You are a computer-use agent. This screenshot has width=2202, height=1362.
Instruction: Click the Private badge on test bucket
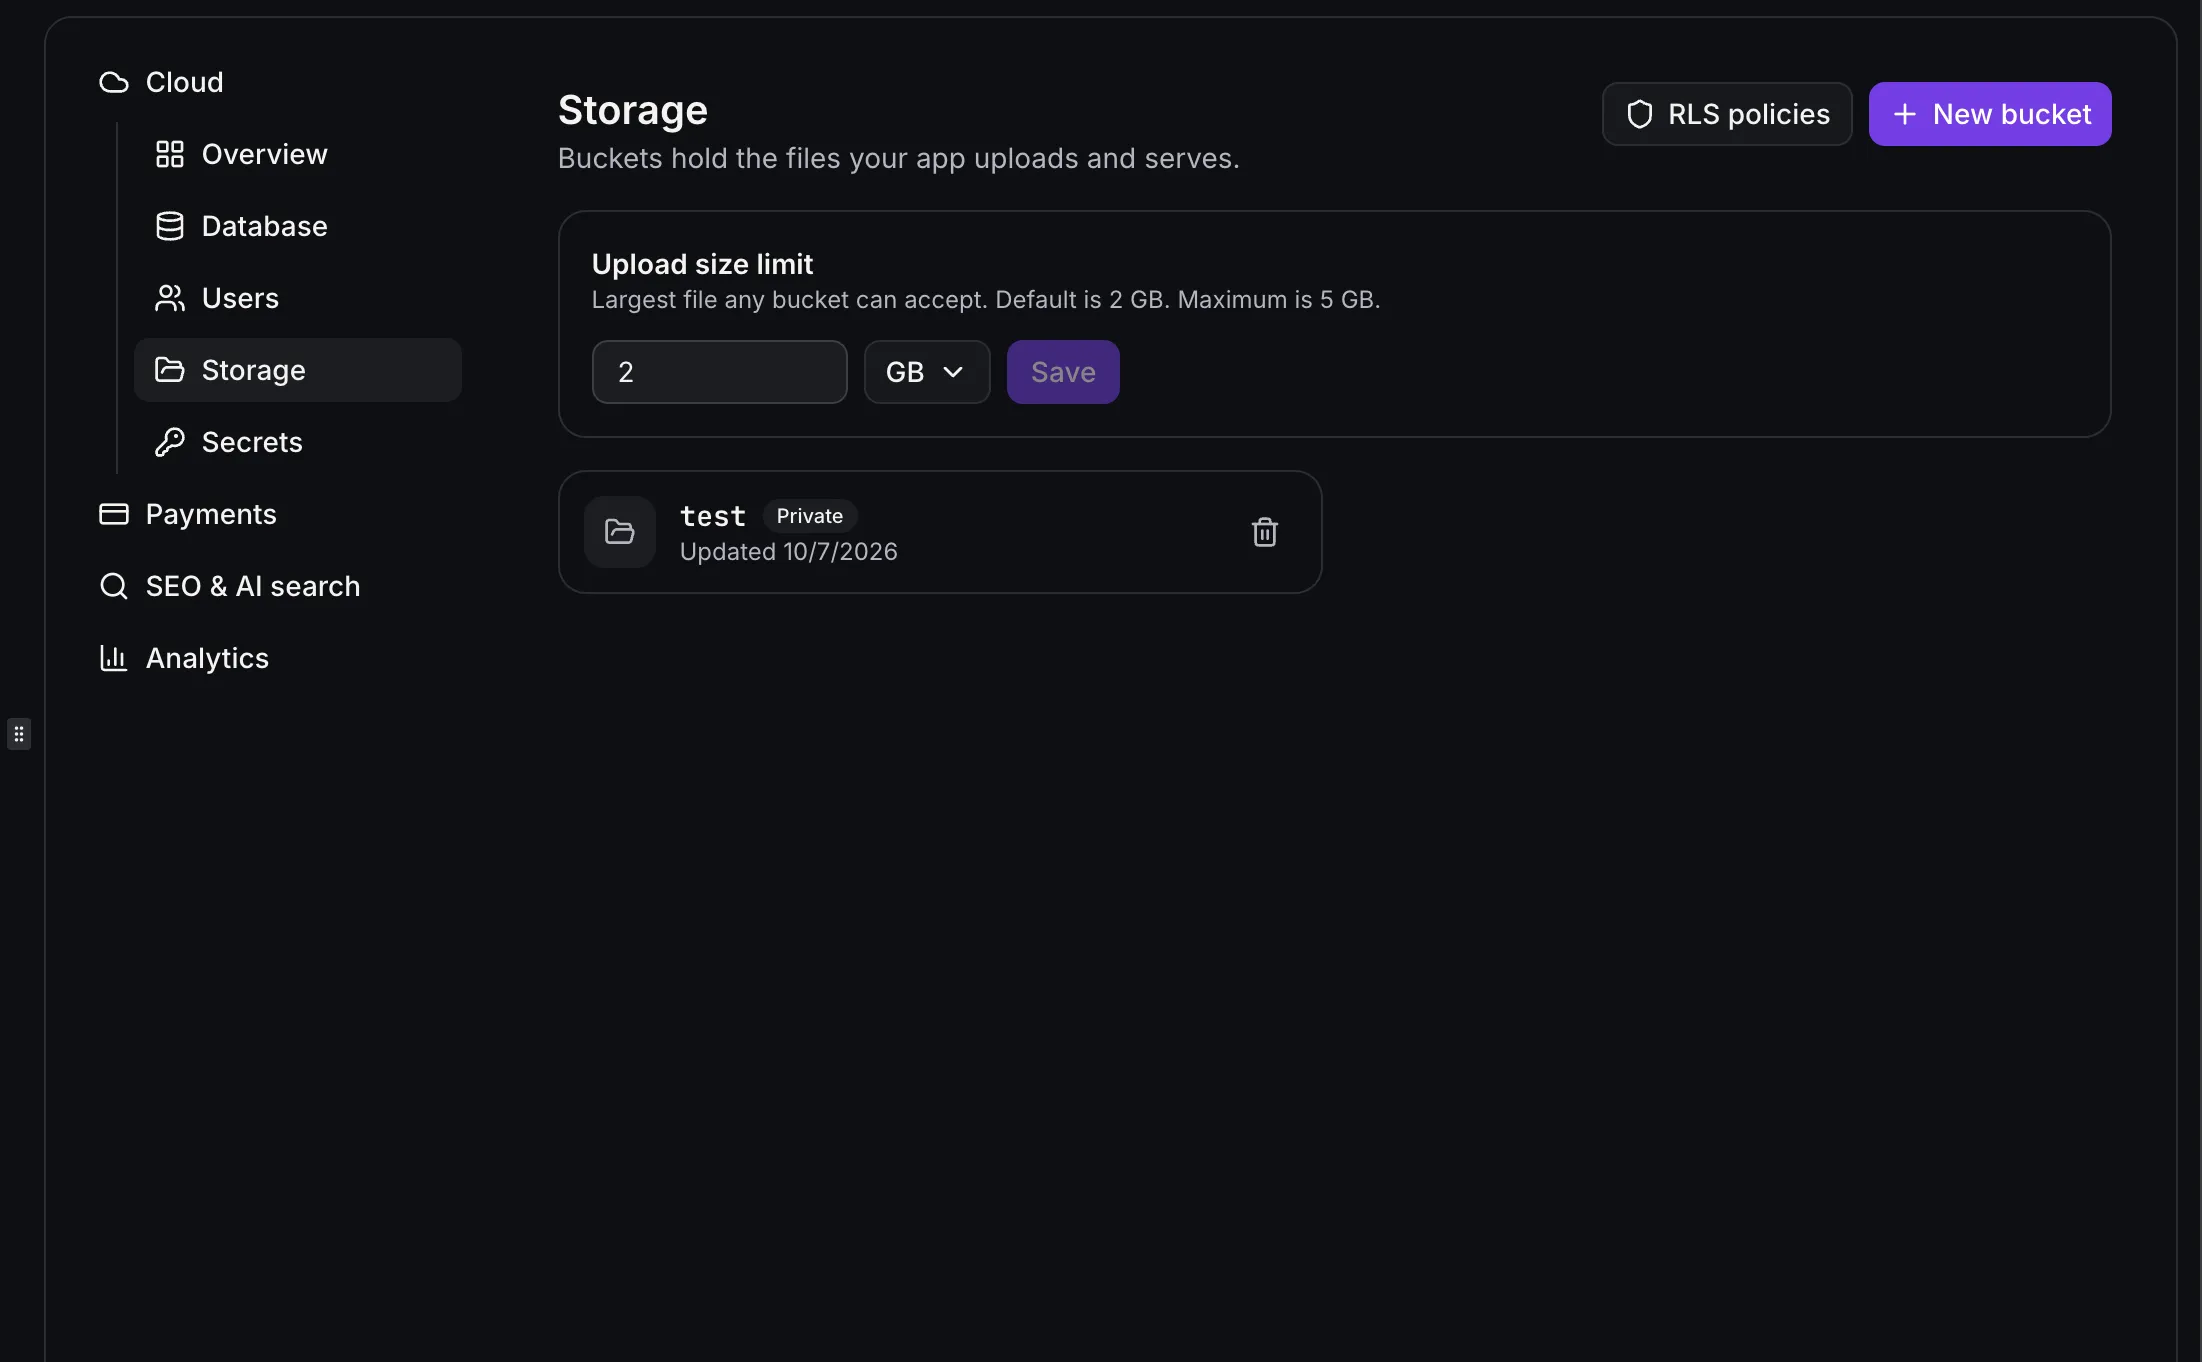tap(810, 516)
